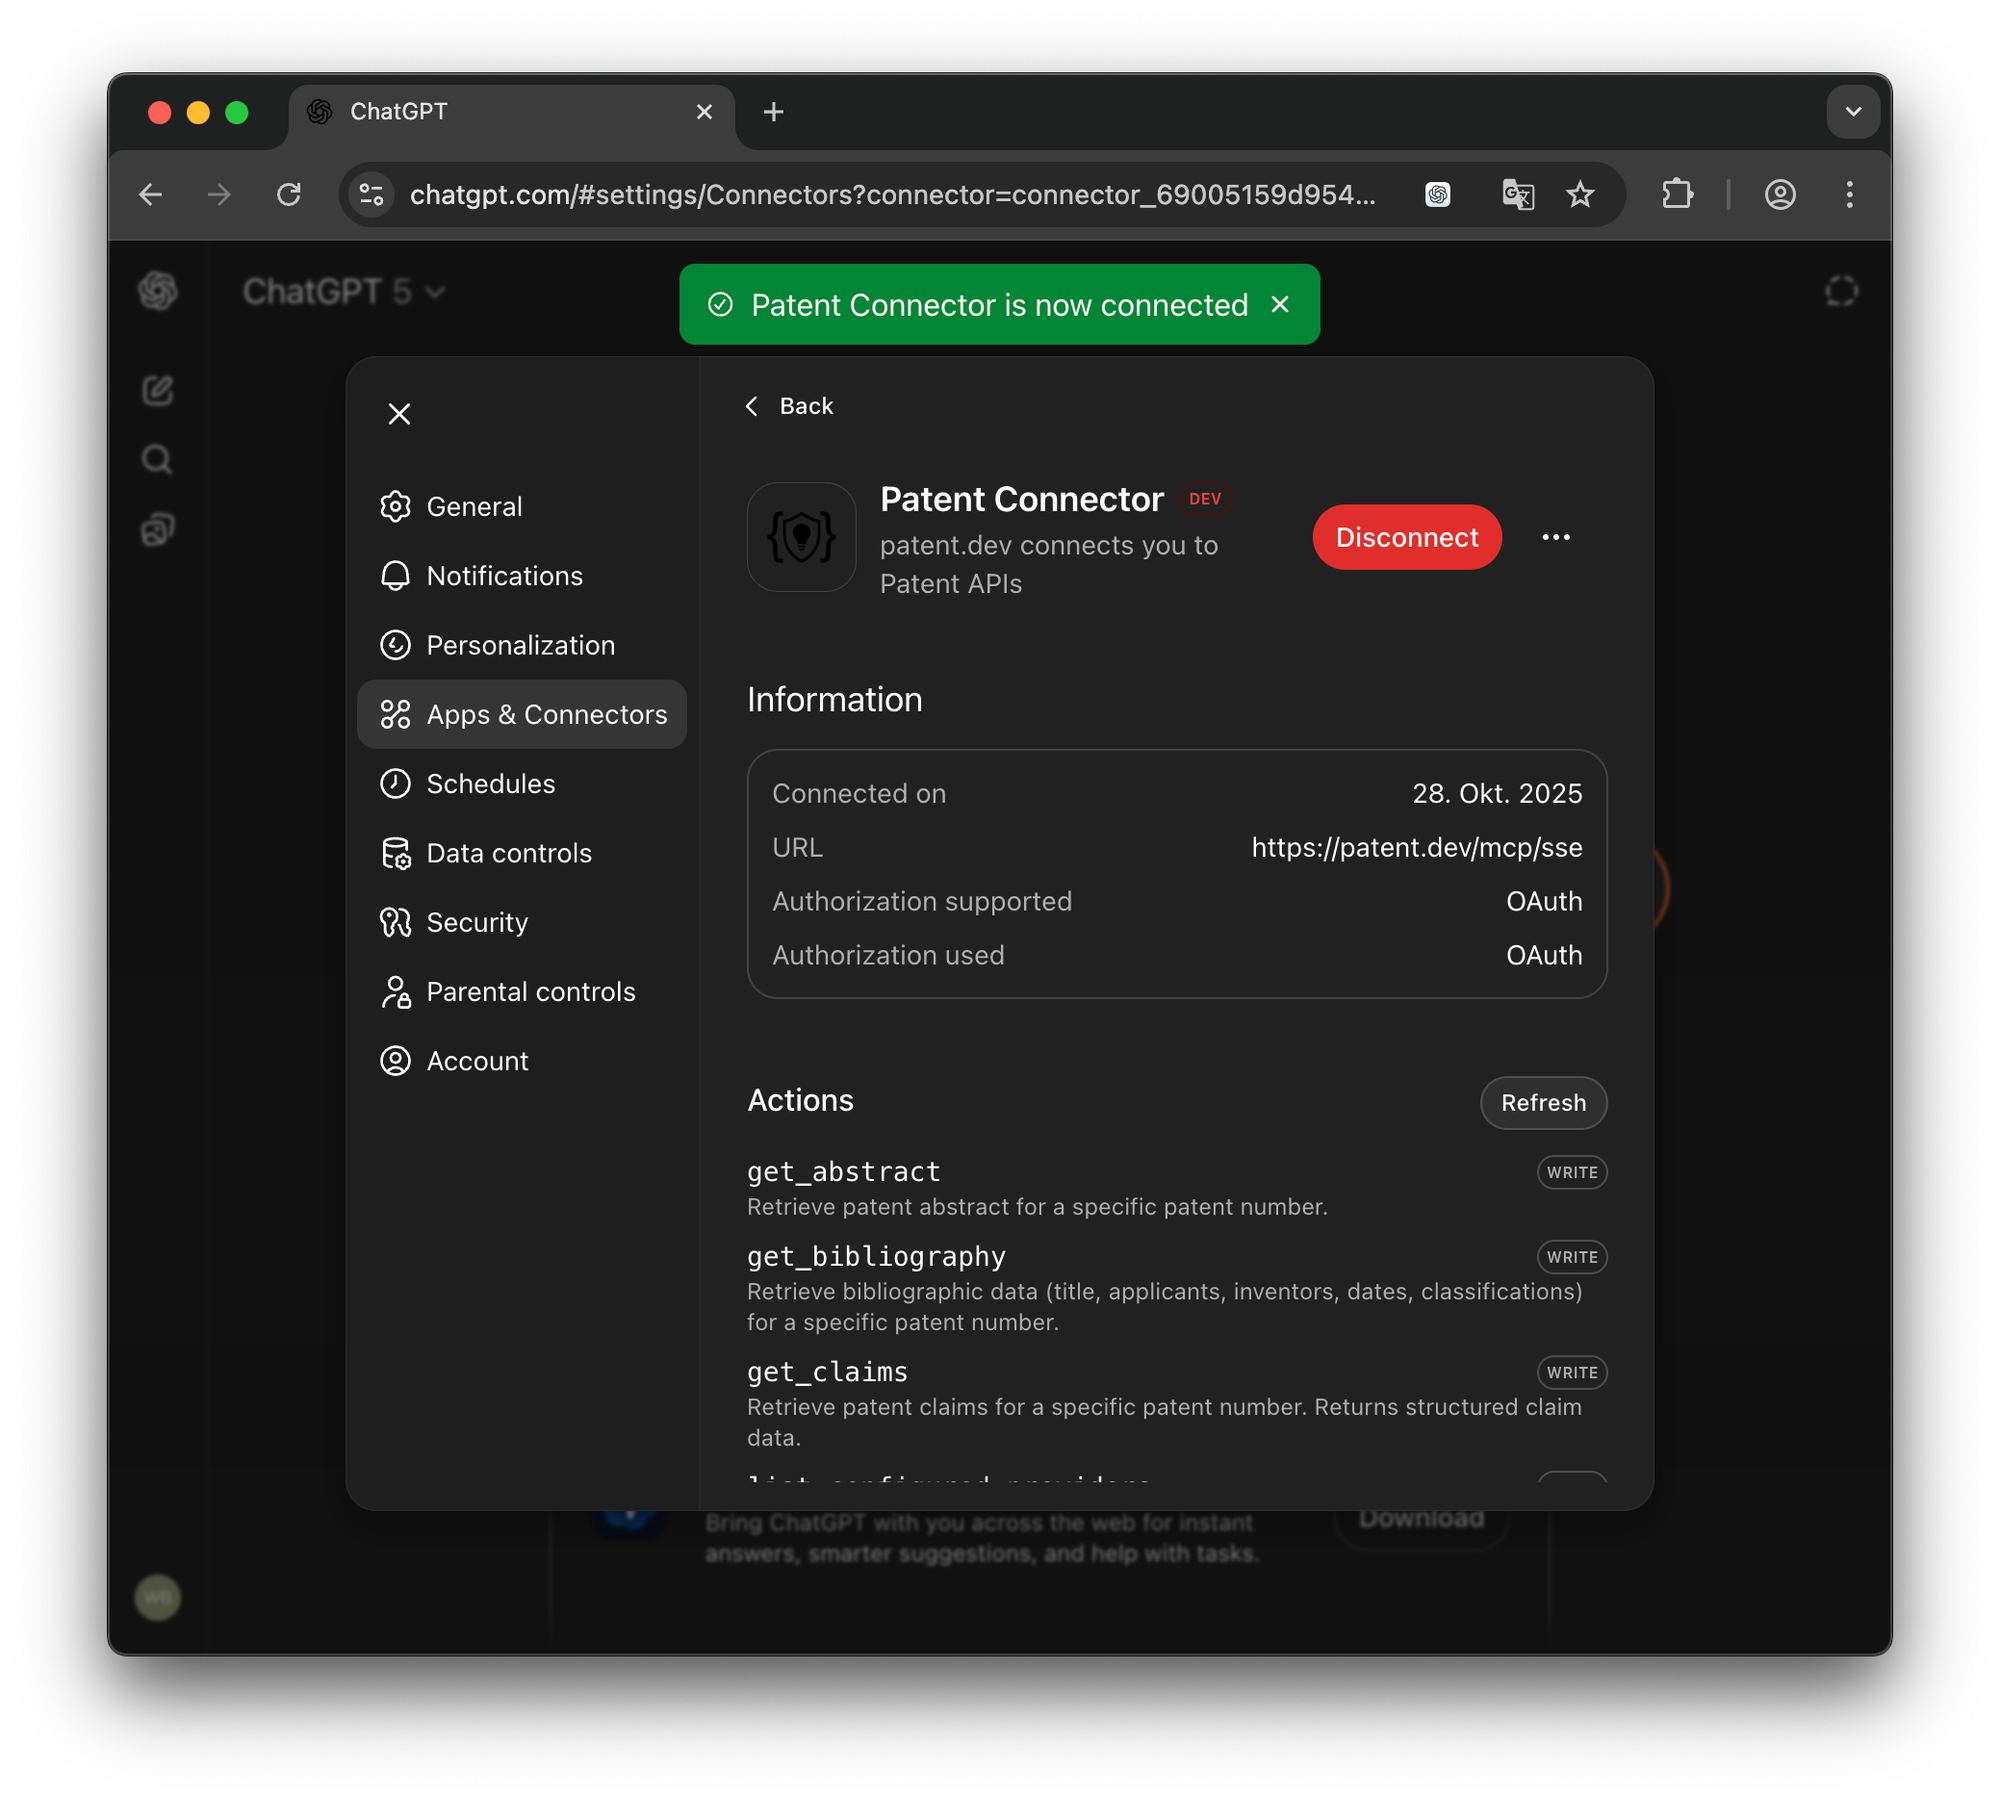
Task: Close the settings dialog with X icon
Action: click(399, 414)
